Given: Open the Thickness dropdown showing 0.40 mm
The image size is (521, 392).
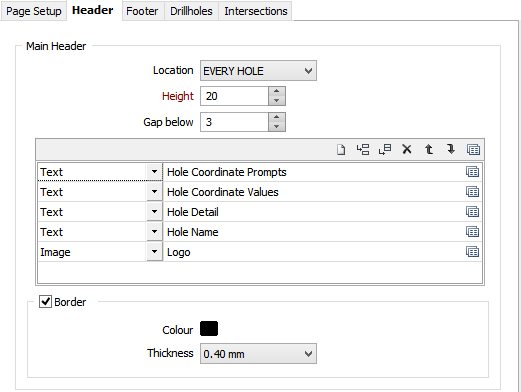Looking at the screenshot, I should [258, 354].
